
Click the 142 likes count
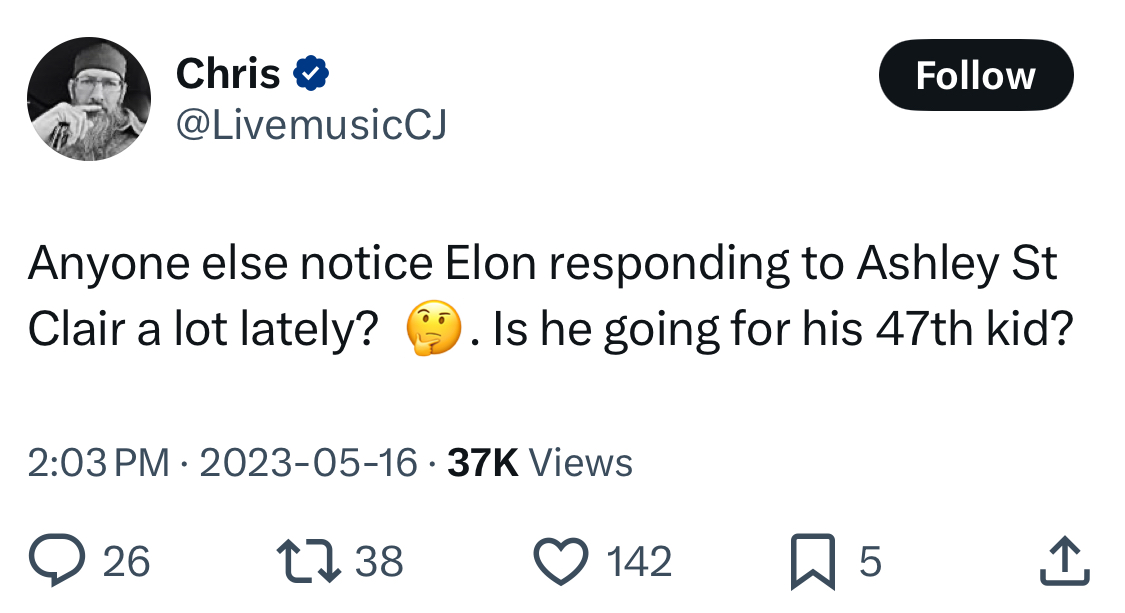[639, 561]
